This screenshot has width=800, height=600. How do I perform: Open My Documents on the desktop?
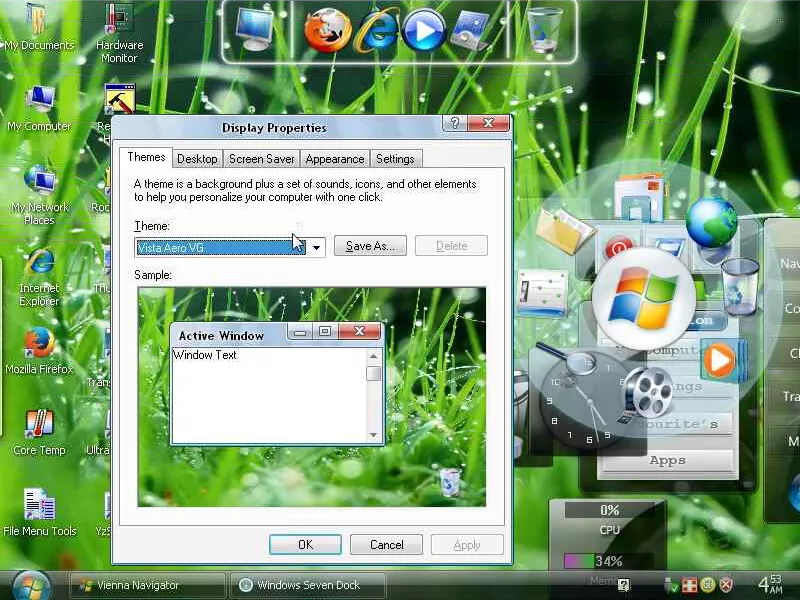point(39,27)
